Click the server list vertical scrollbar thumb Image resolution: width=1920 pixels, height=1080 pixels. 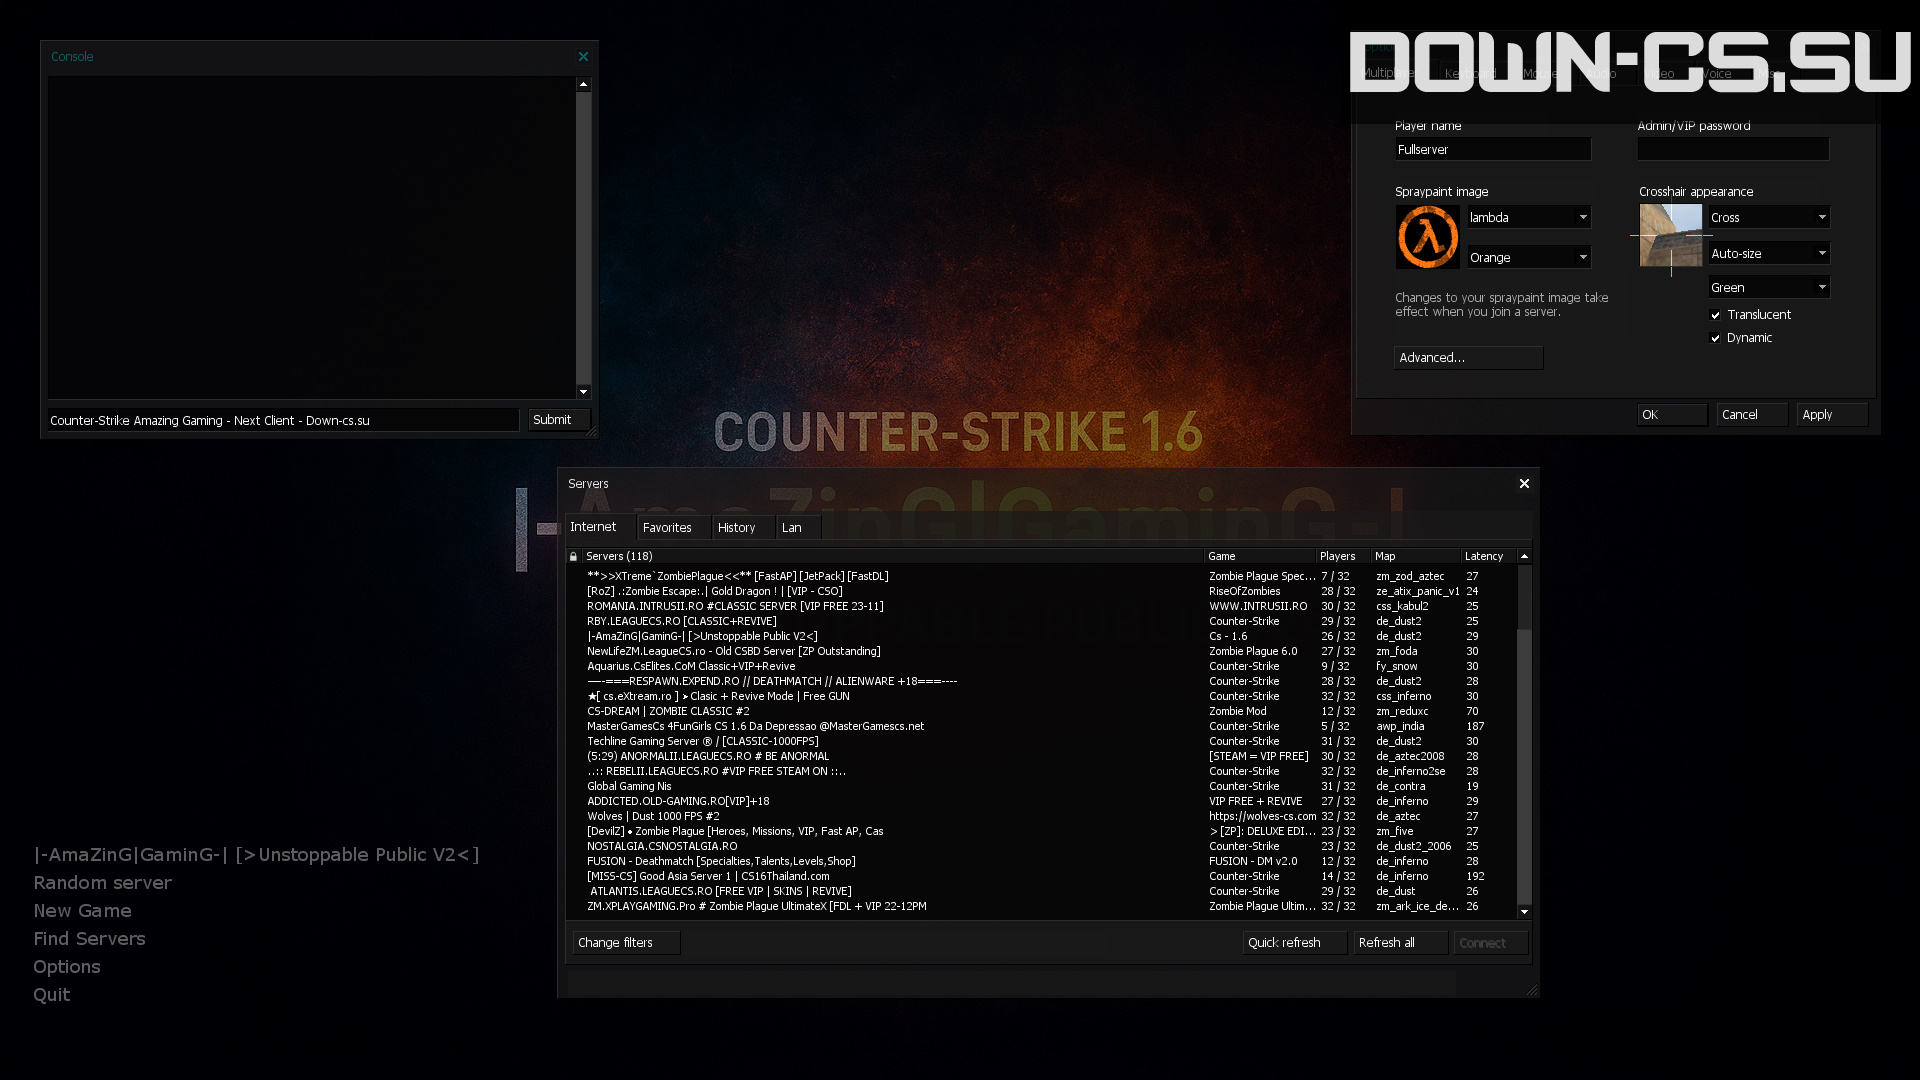pyautogui.click(x=1524, y=766)
